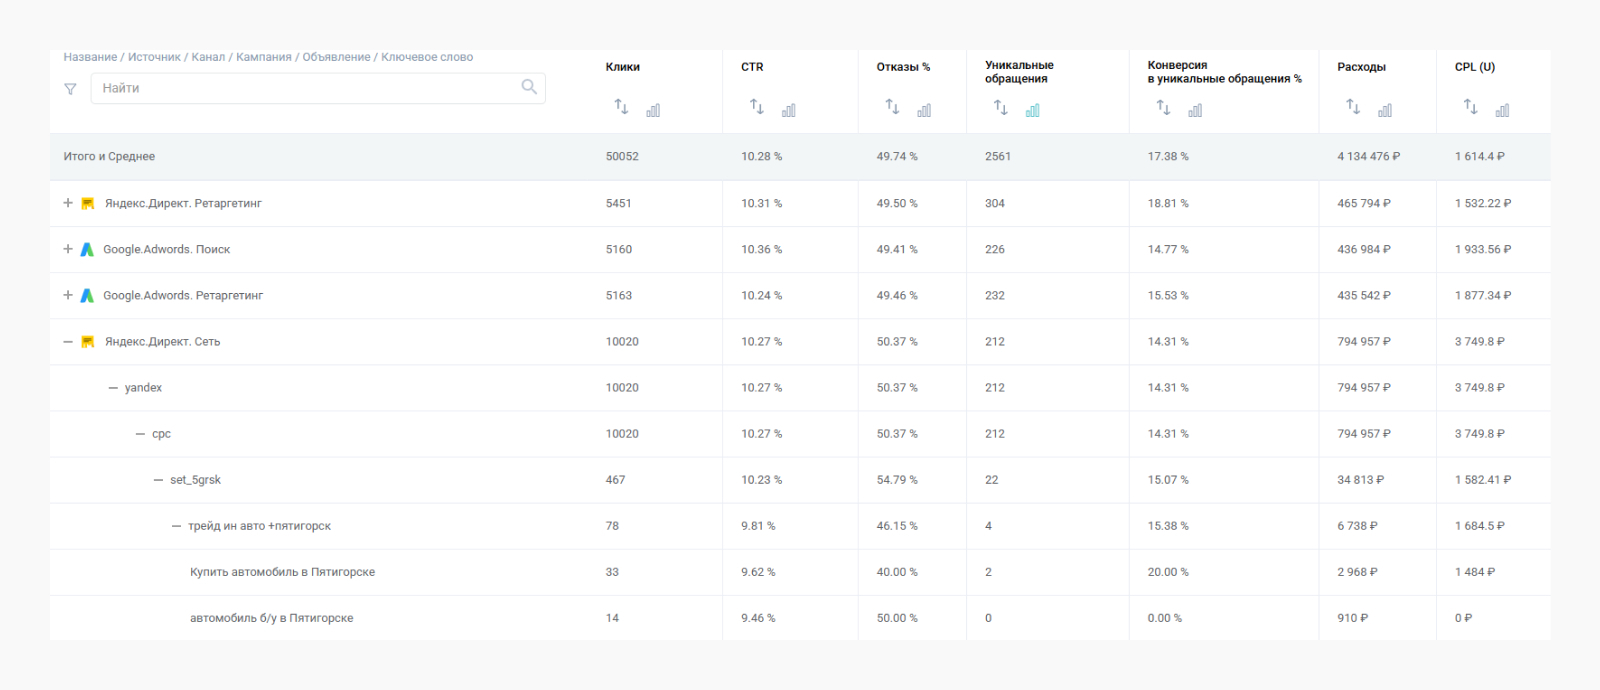
Task: Click the search magnifier icon
Action: click(529, 87)
